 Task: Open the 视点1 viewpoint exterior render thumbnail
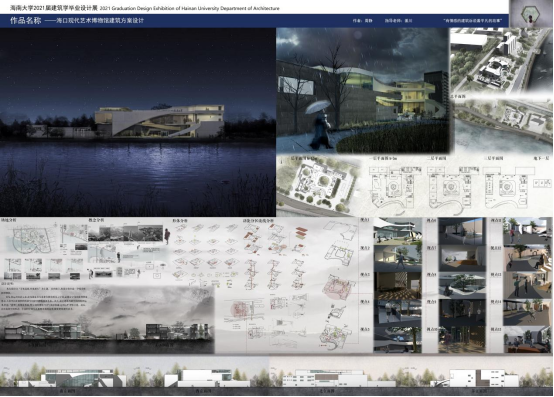(x=398, y=231)
